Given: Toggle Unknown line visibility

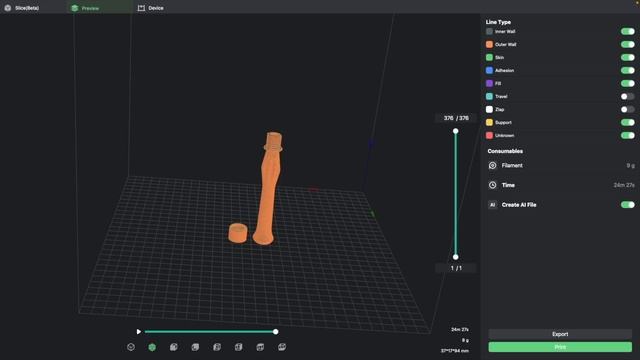Looking at the screenshot, I should pos(627,136).
